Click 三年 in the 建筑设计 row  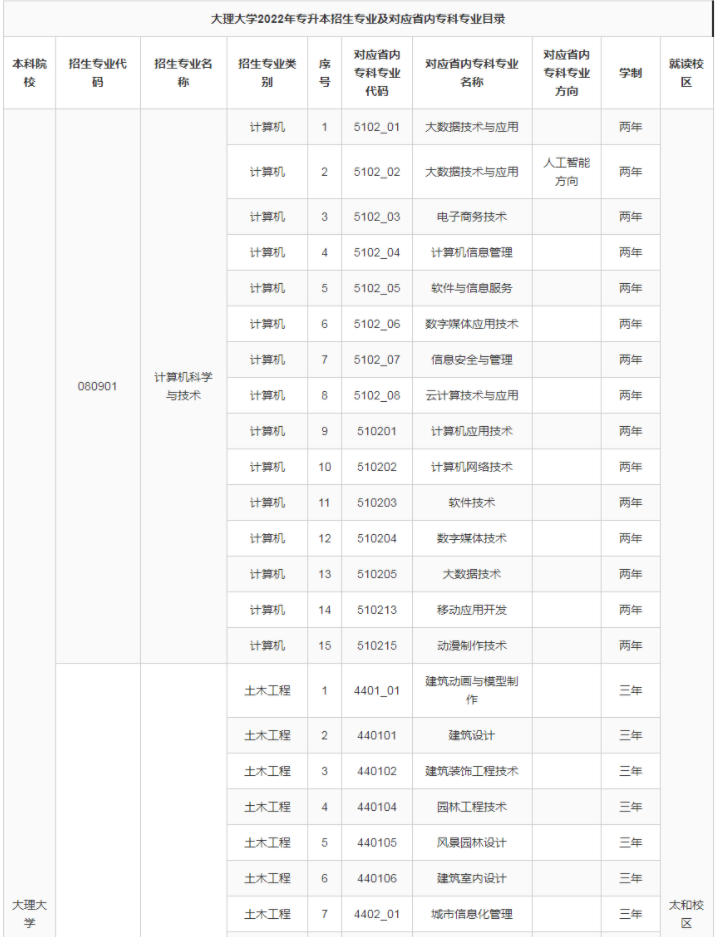(x=631, y=736)
